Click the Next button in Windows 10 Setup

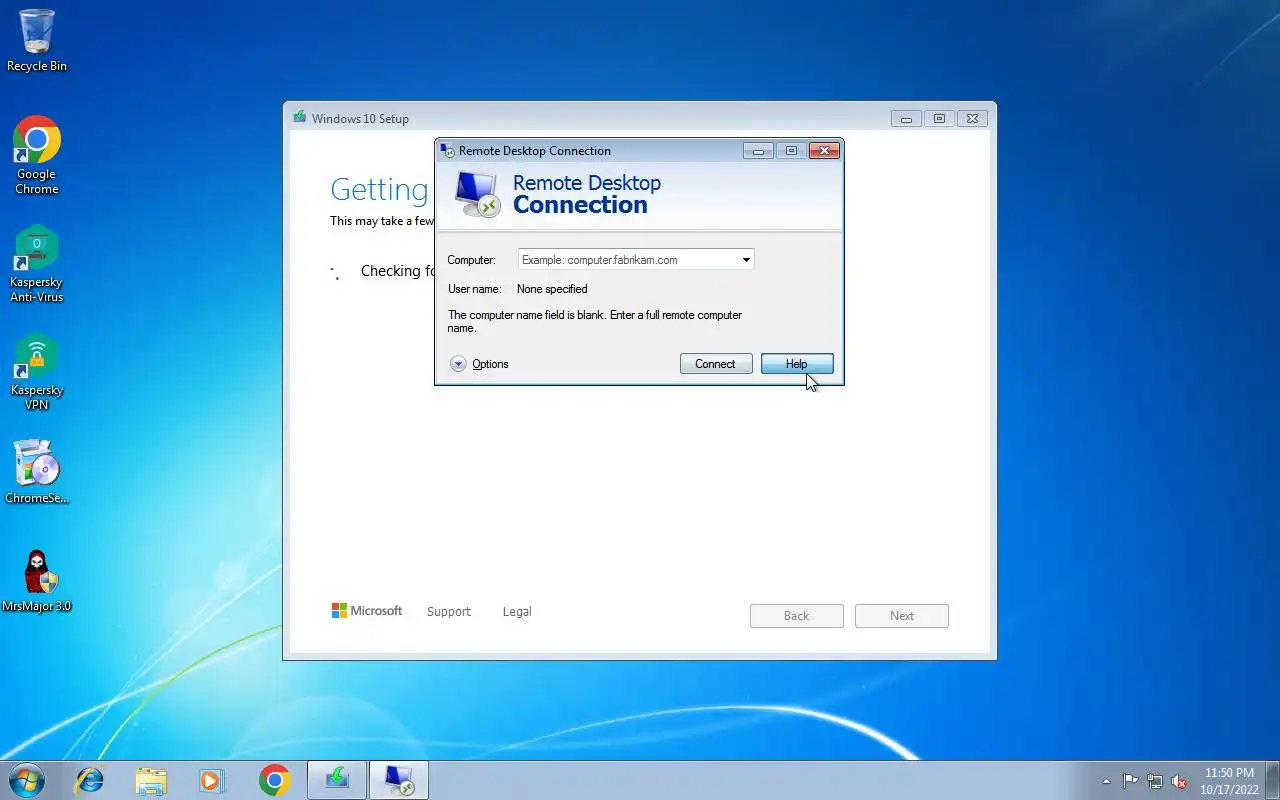click(902, 616)
